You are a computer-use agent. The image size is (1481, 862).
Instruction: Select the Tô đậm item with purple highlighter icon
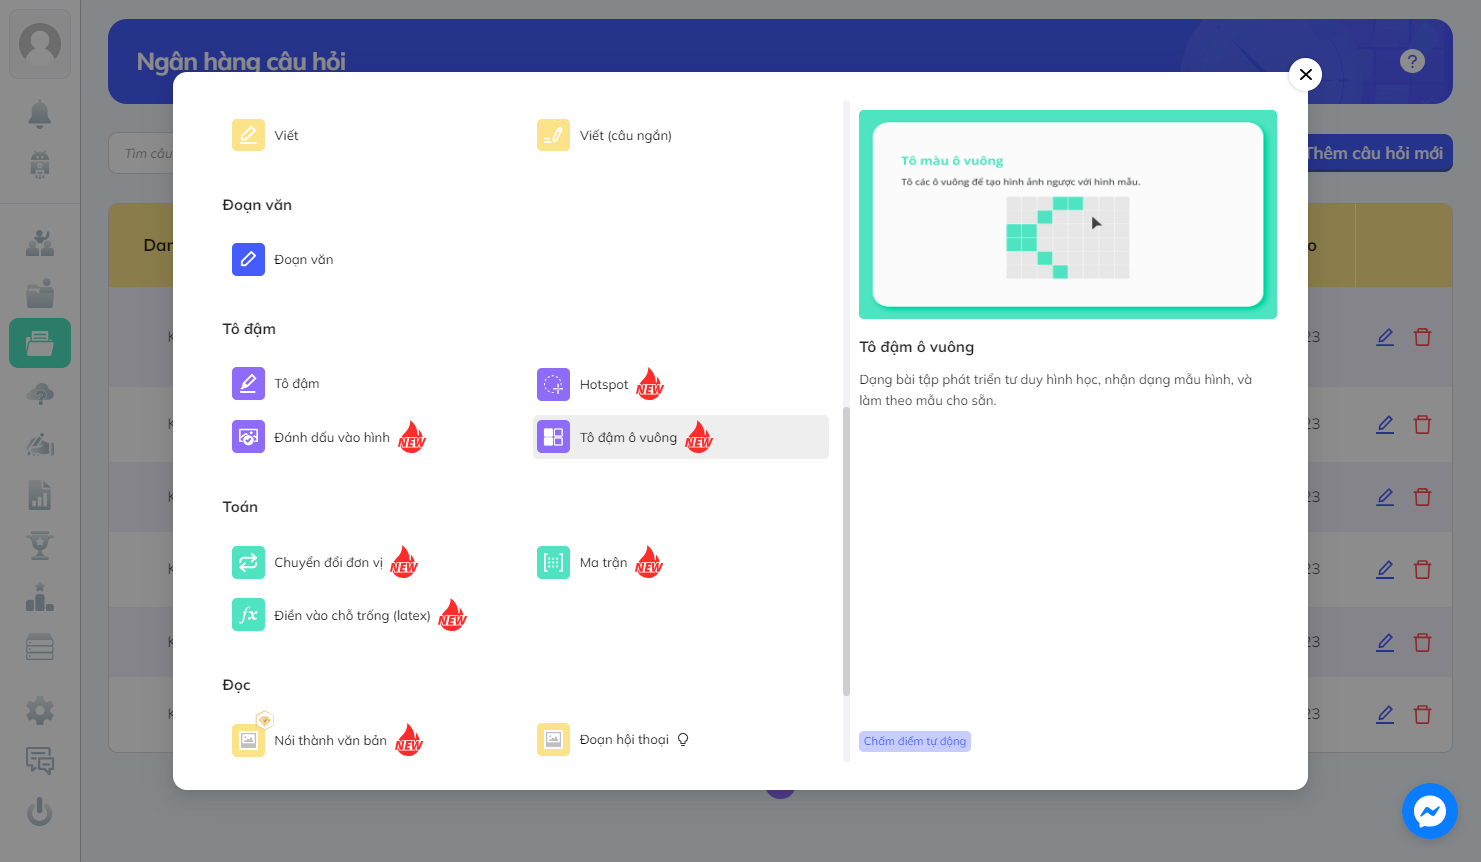(x=276, y=383)
